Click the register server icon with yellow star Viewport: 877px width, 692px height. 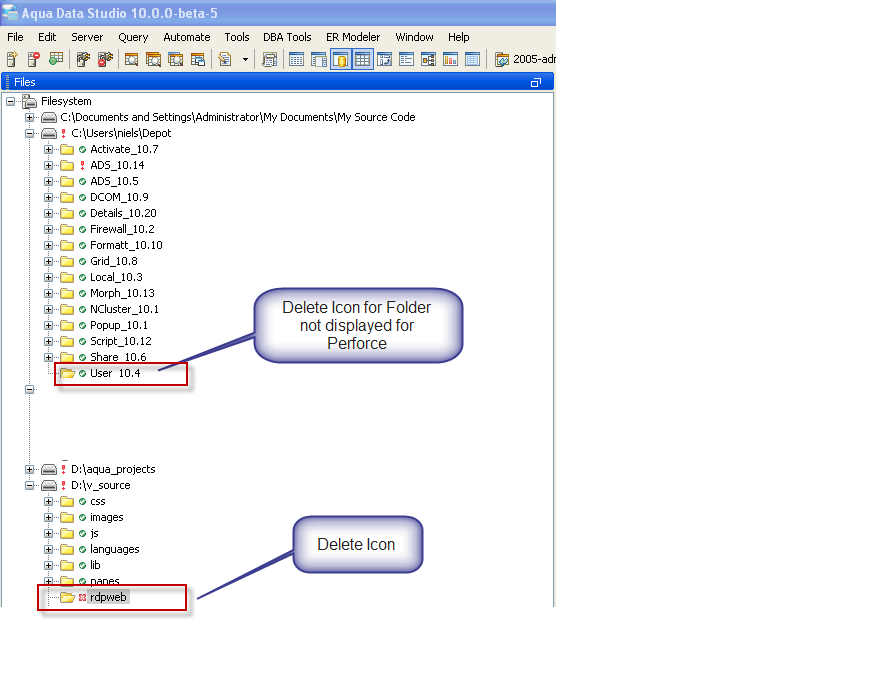tap(12, 59)
